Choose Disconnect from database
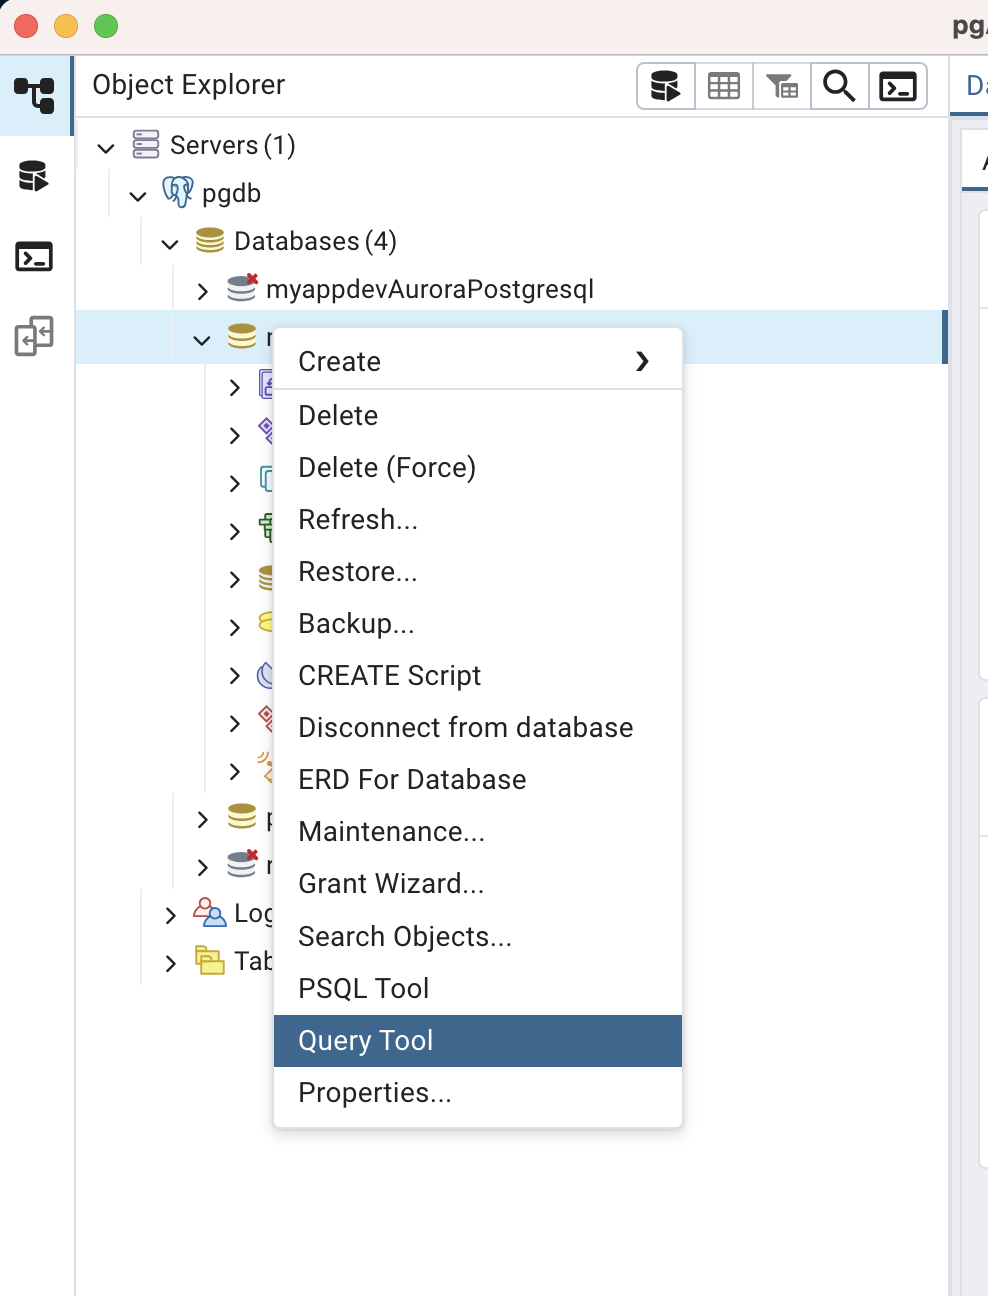The height and width of the screenshot is (1296, 988). pyautogui.click(x=478, y=727)
